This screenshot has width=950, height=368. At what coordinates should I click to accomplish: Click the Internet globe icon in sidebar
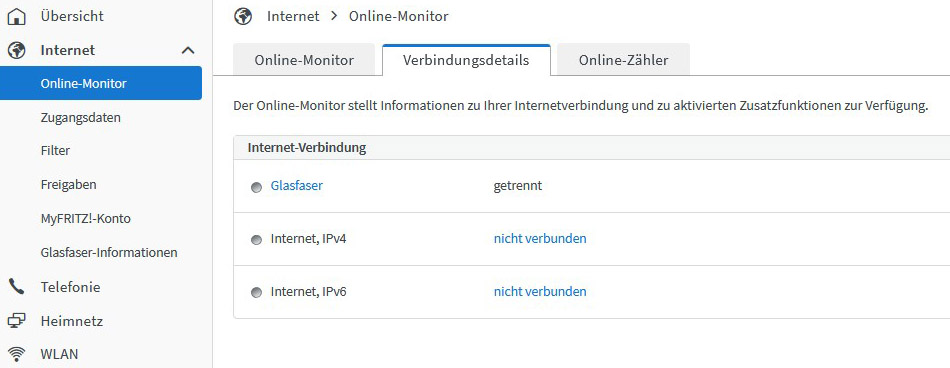pyautogui.click(x=17, y=50)
